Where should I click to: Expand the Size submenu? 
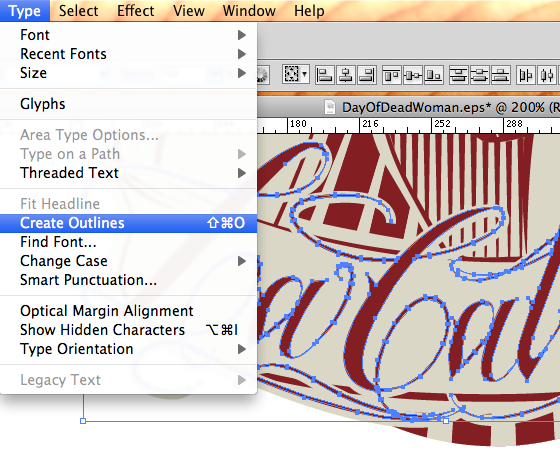(129, 73)
